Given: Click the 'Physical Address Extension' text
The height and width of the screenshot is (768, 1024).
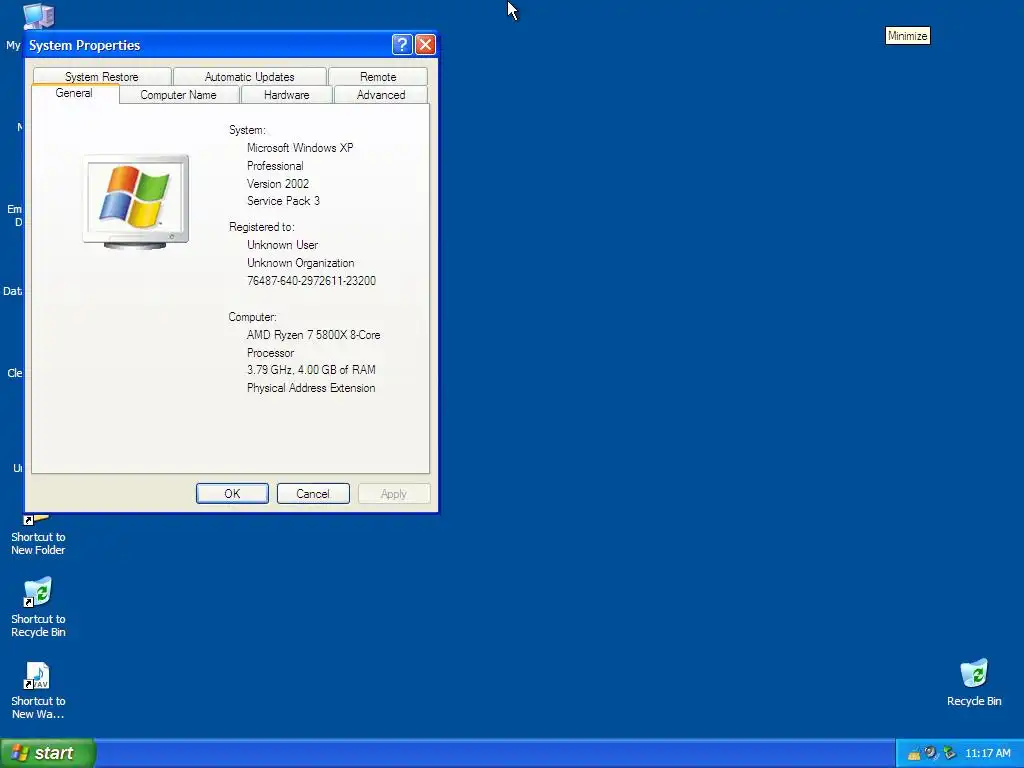Looking at the screenshot, I should point(311,388).
